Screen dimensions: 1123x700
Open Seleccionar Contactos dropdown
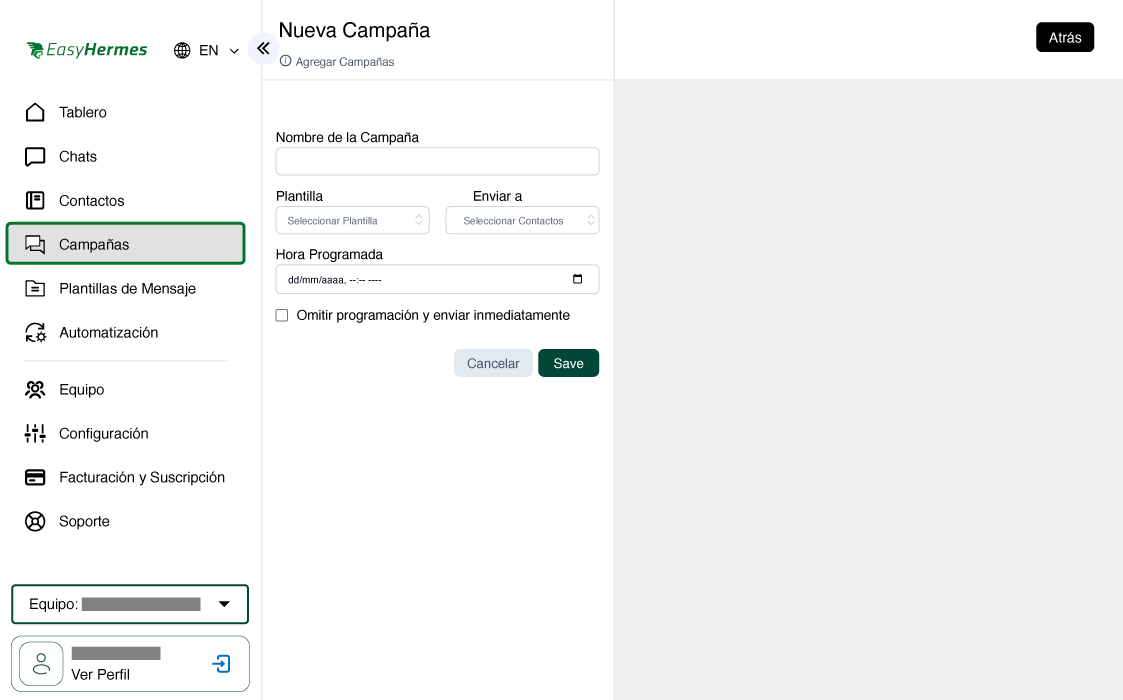click(x=522, y=221)
